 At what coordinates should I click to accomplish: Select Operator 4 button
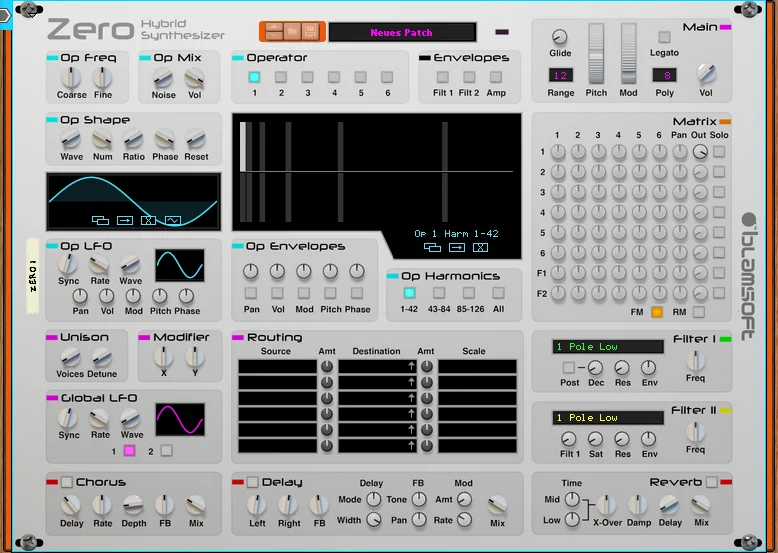pyautogui.click(x=334, y=77)
